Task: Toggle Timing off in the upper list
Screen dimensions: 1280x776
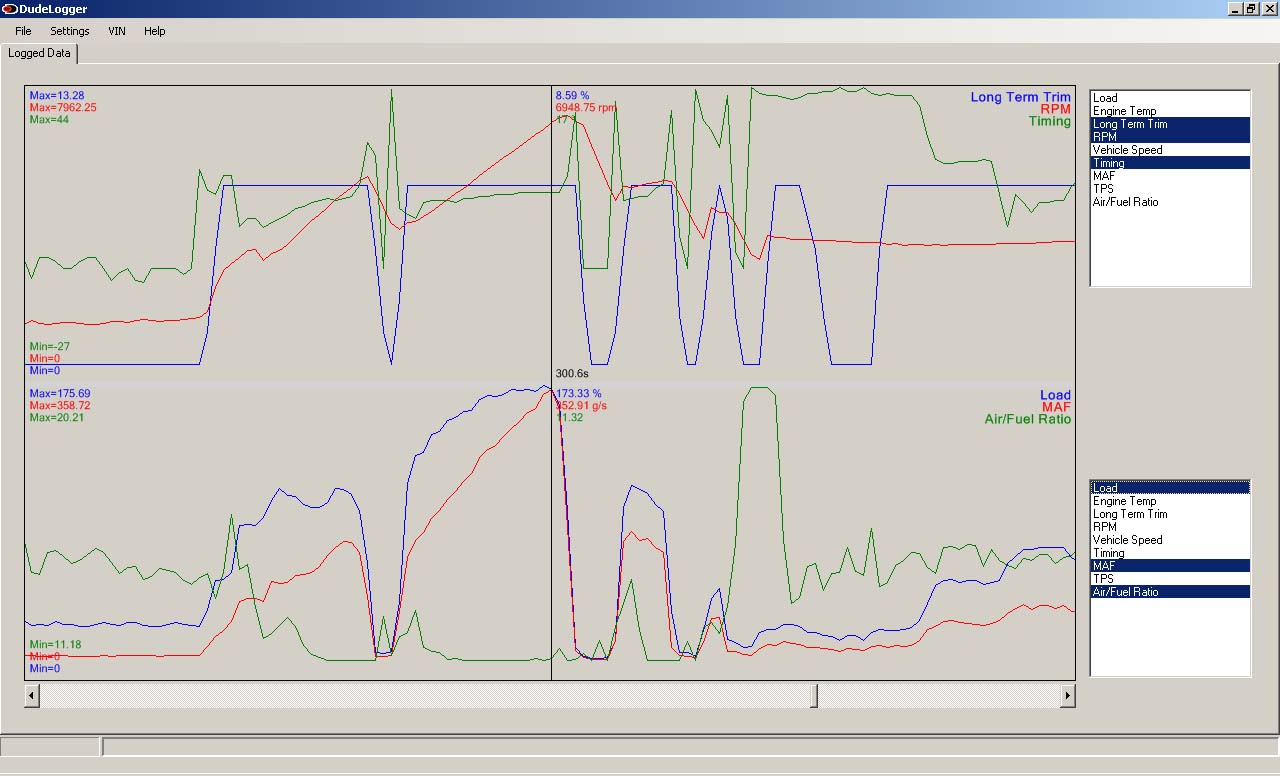Action: 1108,163
